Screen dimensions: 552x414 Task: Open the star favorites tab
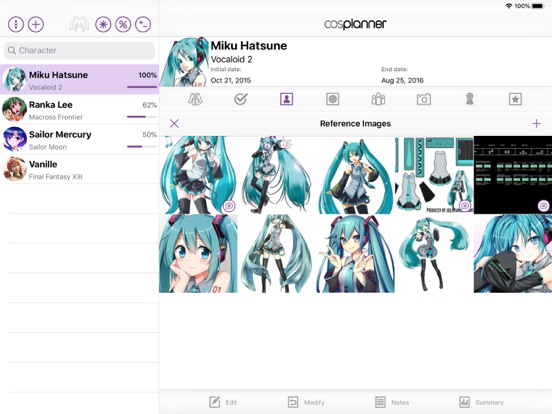click(x=515, y=99)
